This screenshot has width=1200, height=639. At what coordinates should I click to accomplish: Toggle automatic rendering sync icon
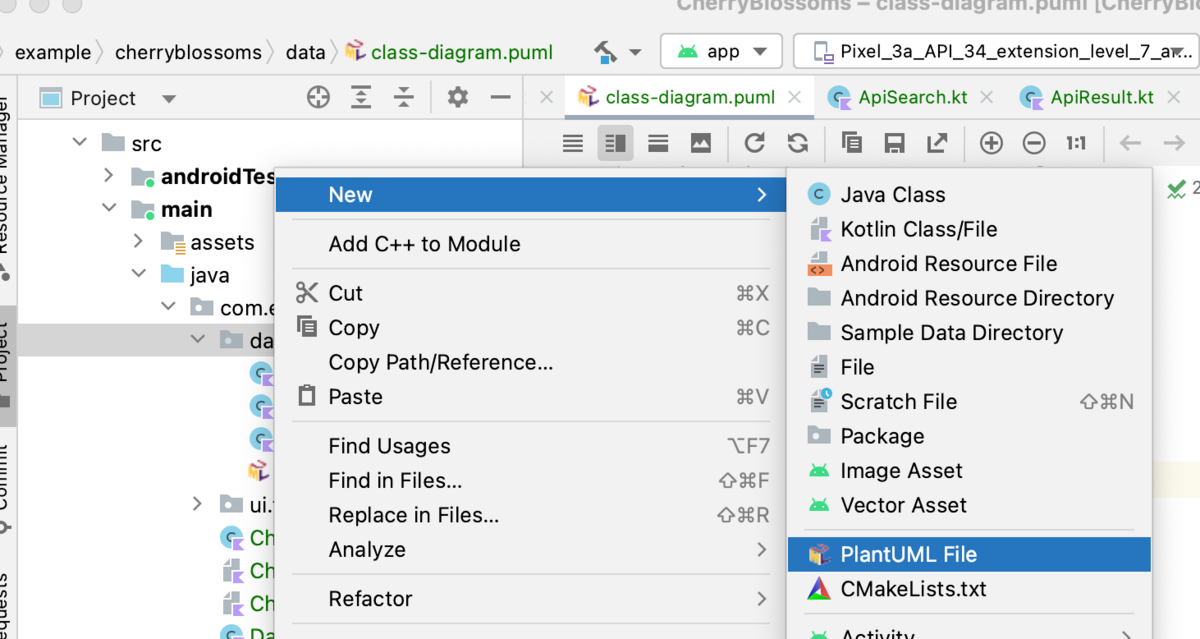click(x=798, y=143)
